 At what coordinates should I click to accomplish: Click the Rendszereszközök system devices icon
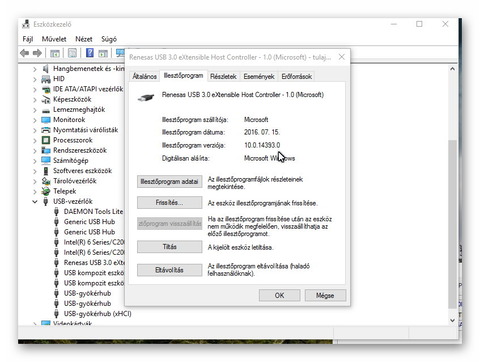coord(46,150)
